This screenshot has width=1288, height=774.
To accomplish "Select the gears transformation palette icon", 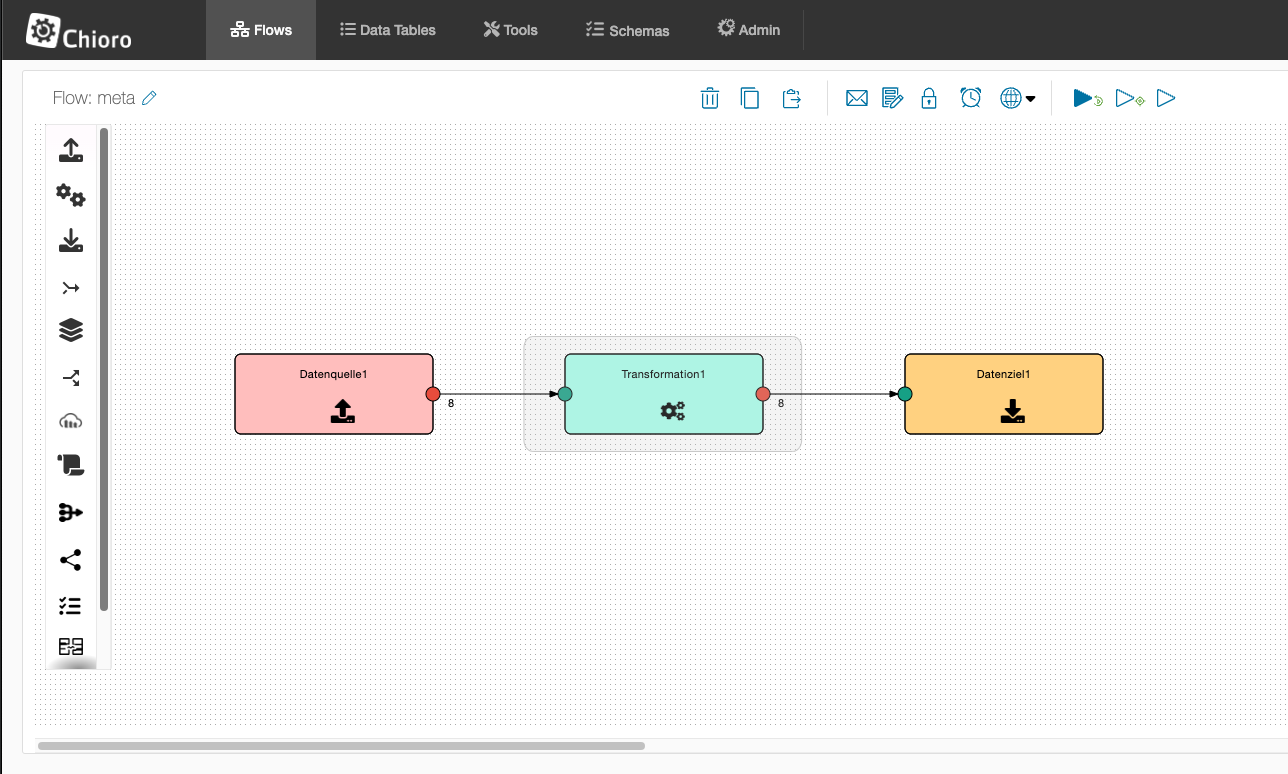I will [70, 196].
